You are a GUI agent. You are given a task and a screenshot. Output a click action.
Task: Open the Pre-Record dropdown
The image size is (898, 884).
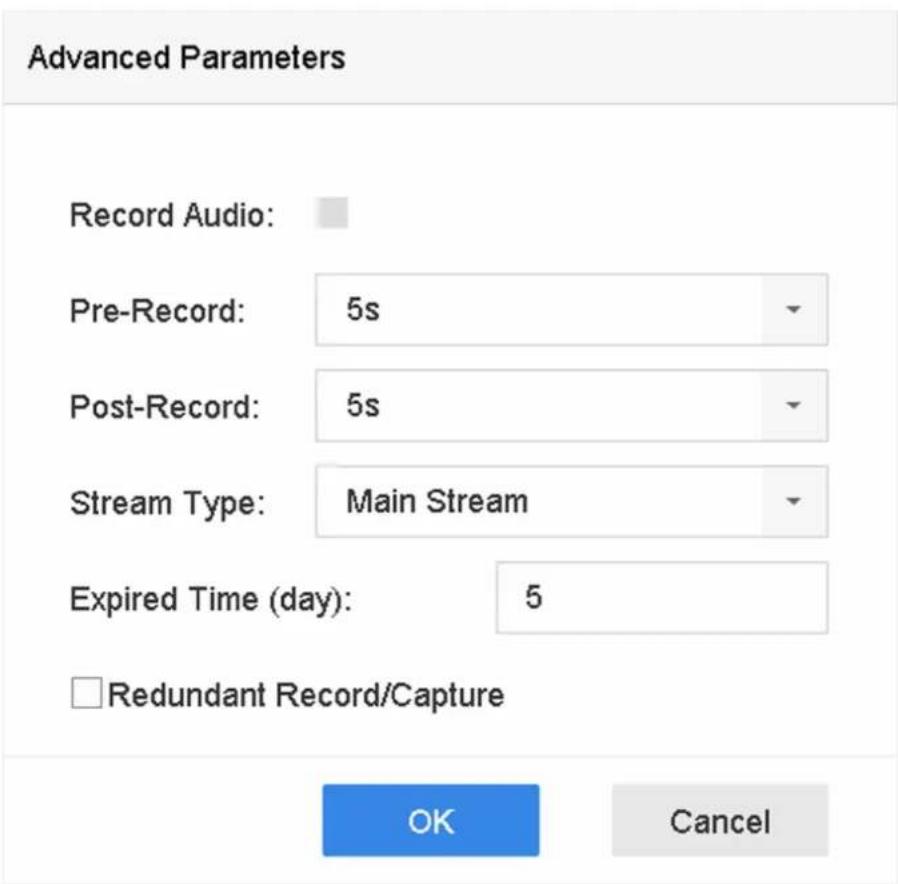tap(571, 310)
